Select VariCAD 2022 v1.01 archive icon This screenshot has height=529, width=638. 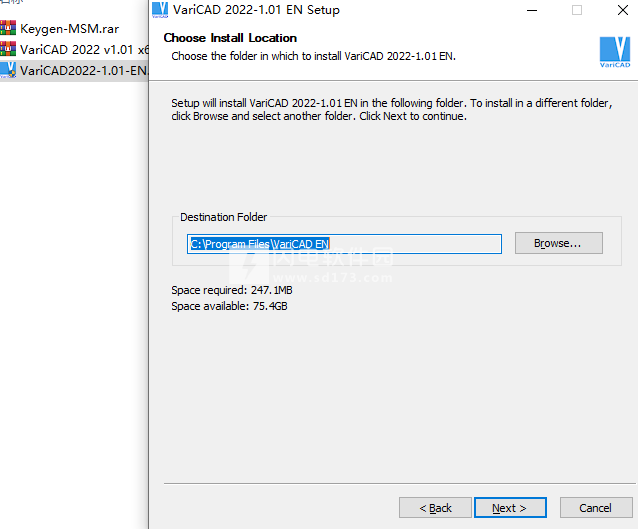click(x=8, y=49)
